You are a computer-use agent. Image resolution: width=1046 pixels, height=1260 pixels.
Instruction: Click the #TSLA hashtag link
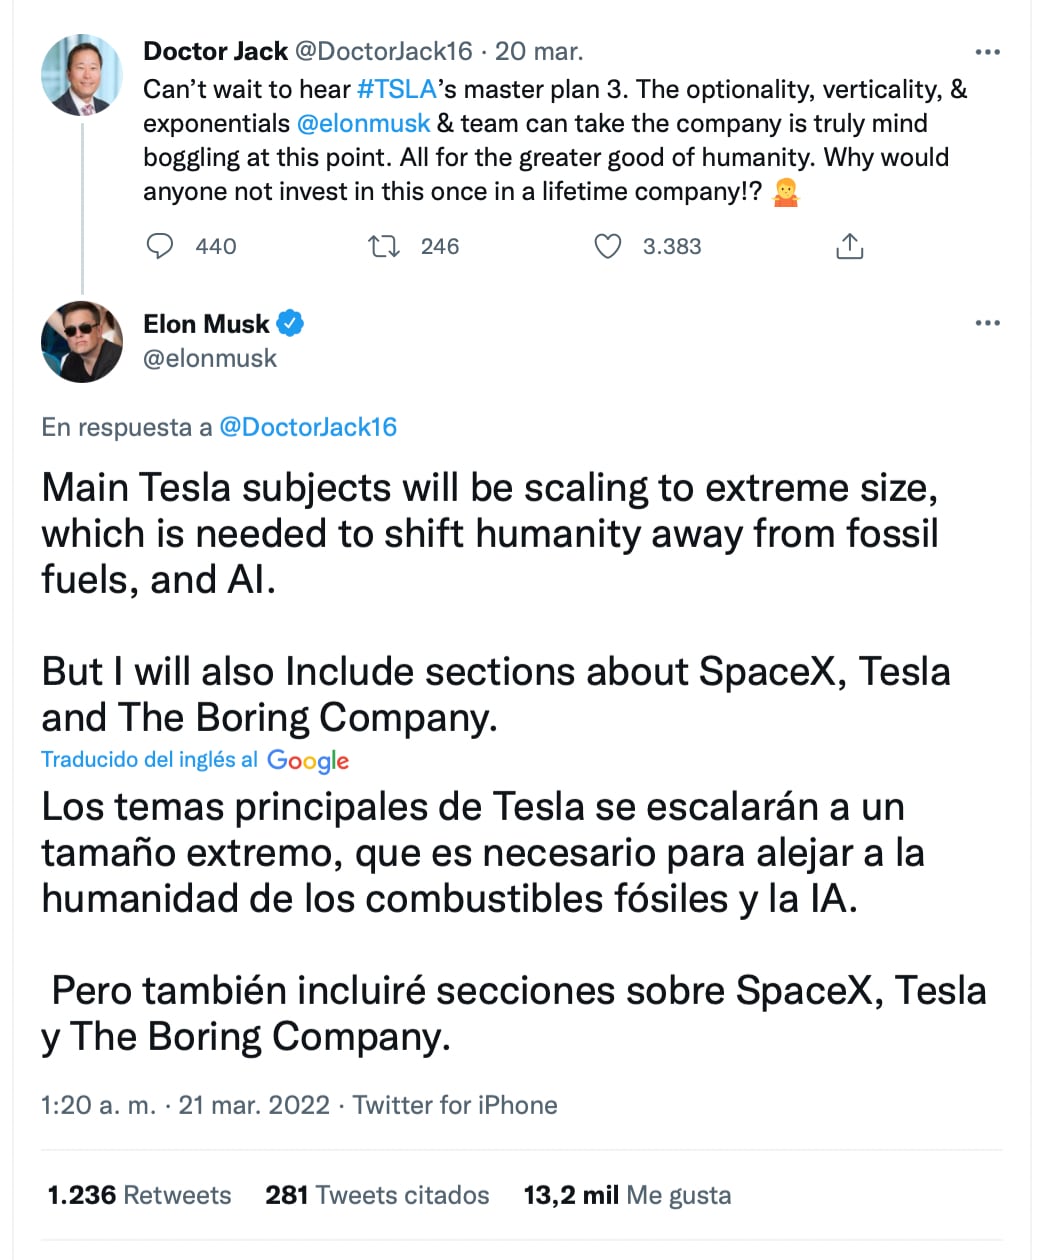click(x=396, y=90)
